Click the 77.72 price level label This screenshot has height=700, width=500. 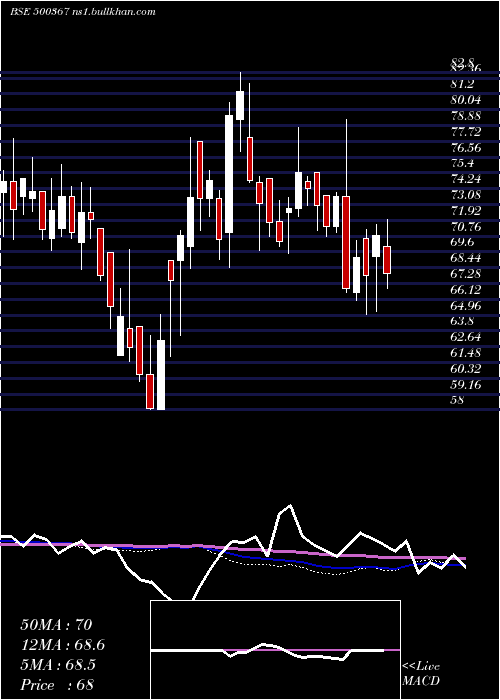pos(466,132)
